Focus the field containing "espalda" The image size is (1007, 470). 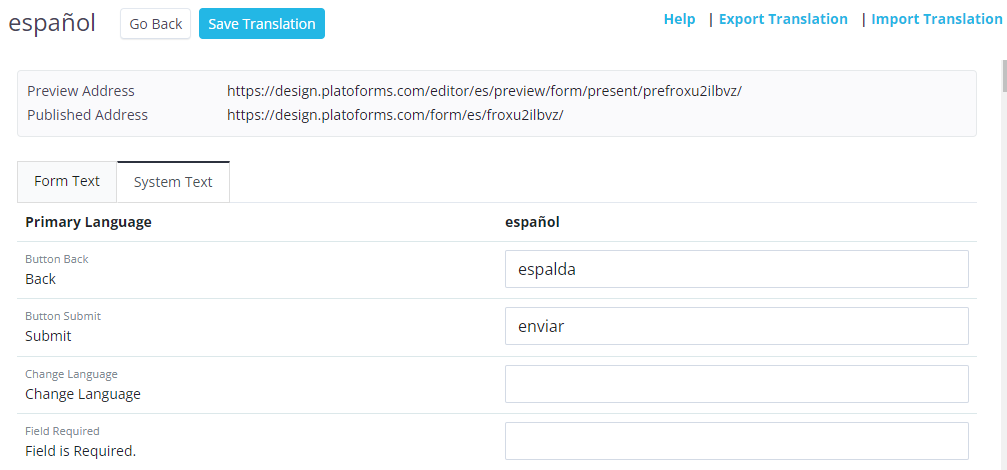[736, 269]
